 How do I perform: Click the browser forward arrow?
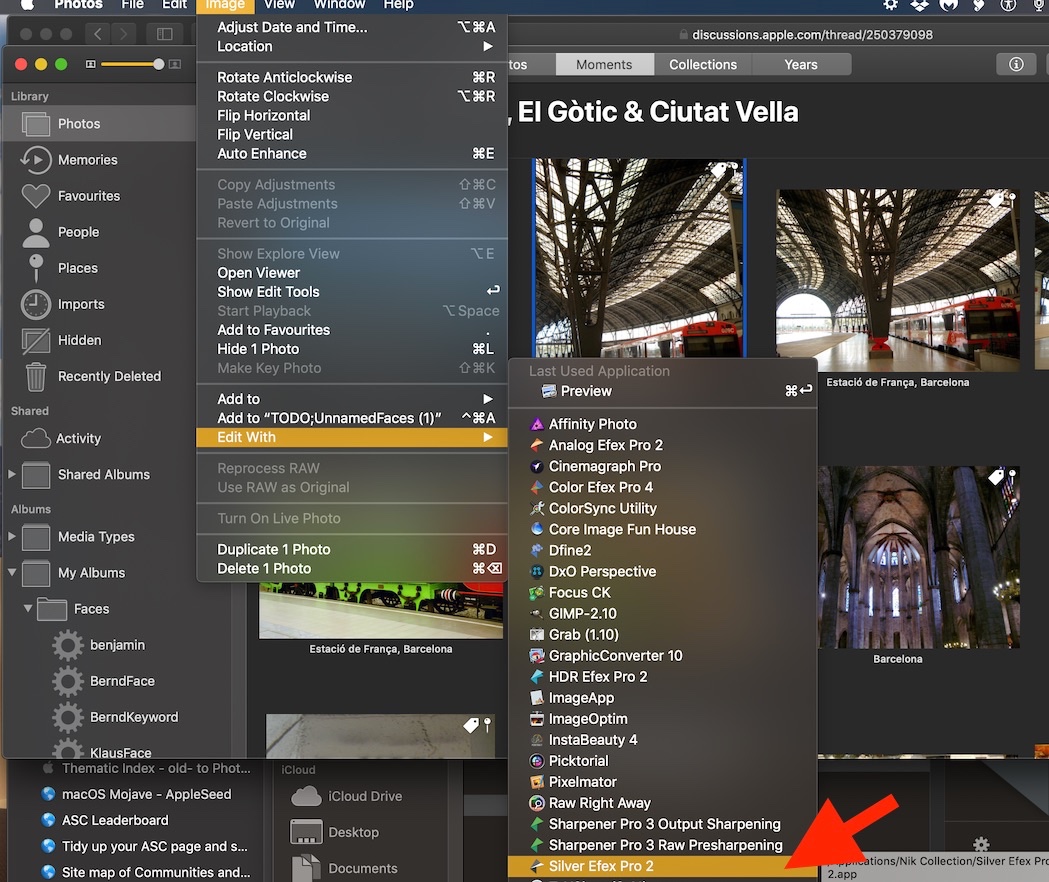pos(122,34)
